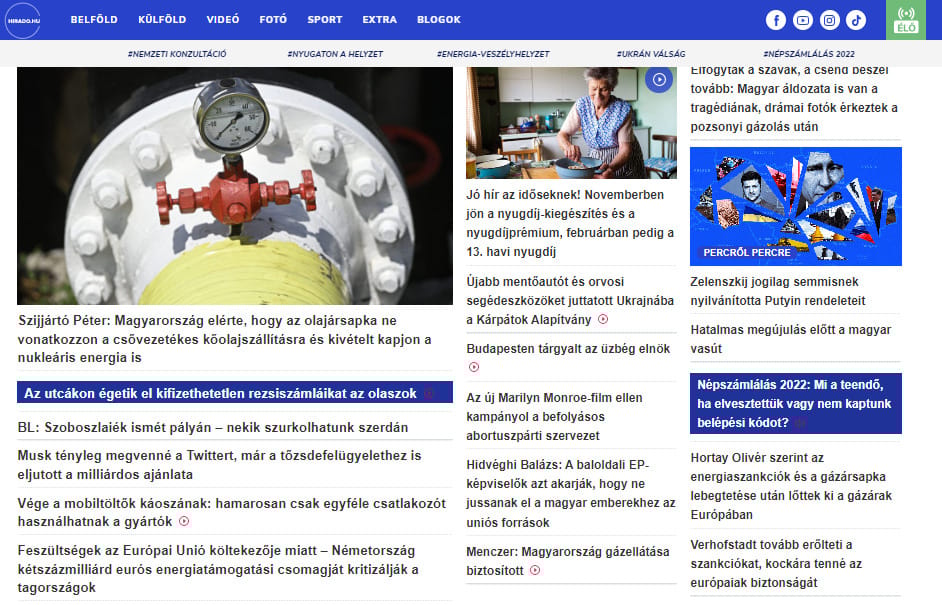Open the FOTÓ menu
The width and height of the screenshot is (942, 605).
pos(273,19)
